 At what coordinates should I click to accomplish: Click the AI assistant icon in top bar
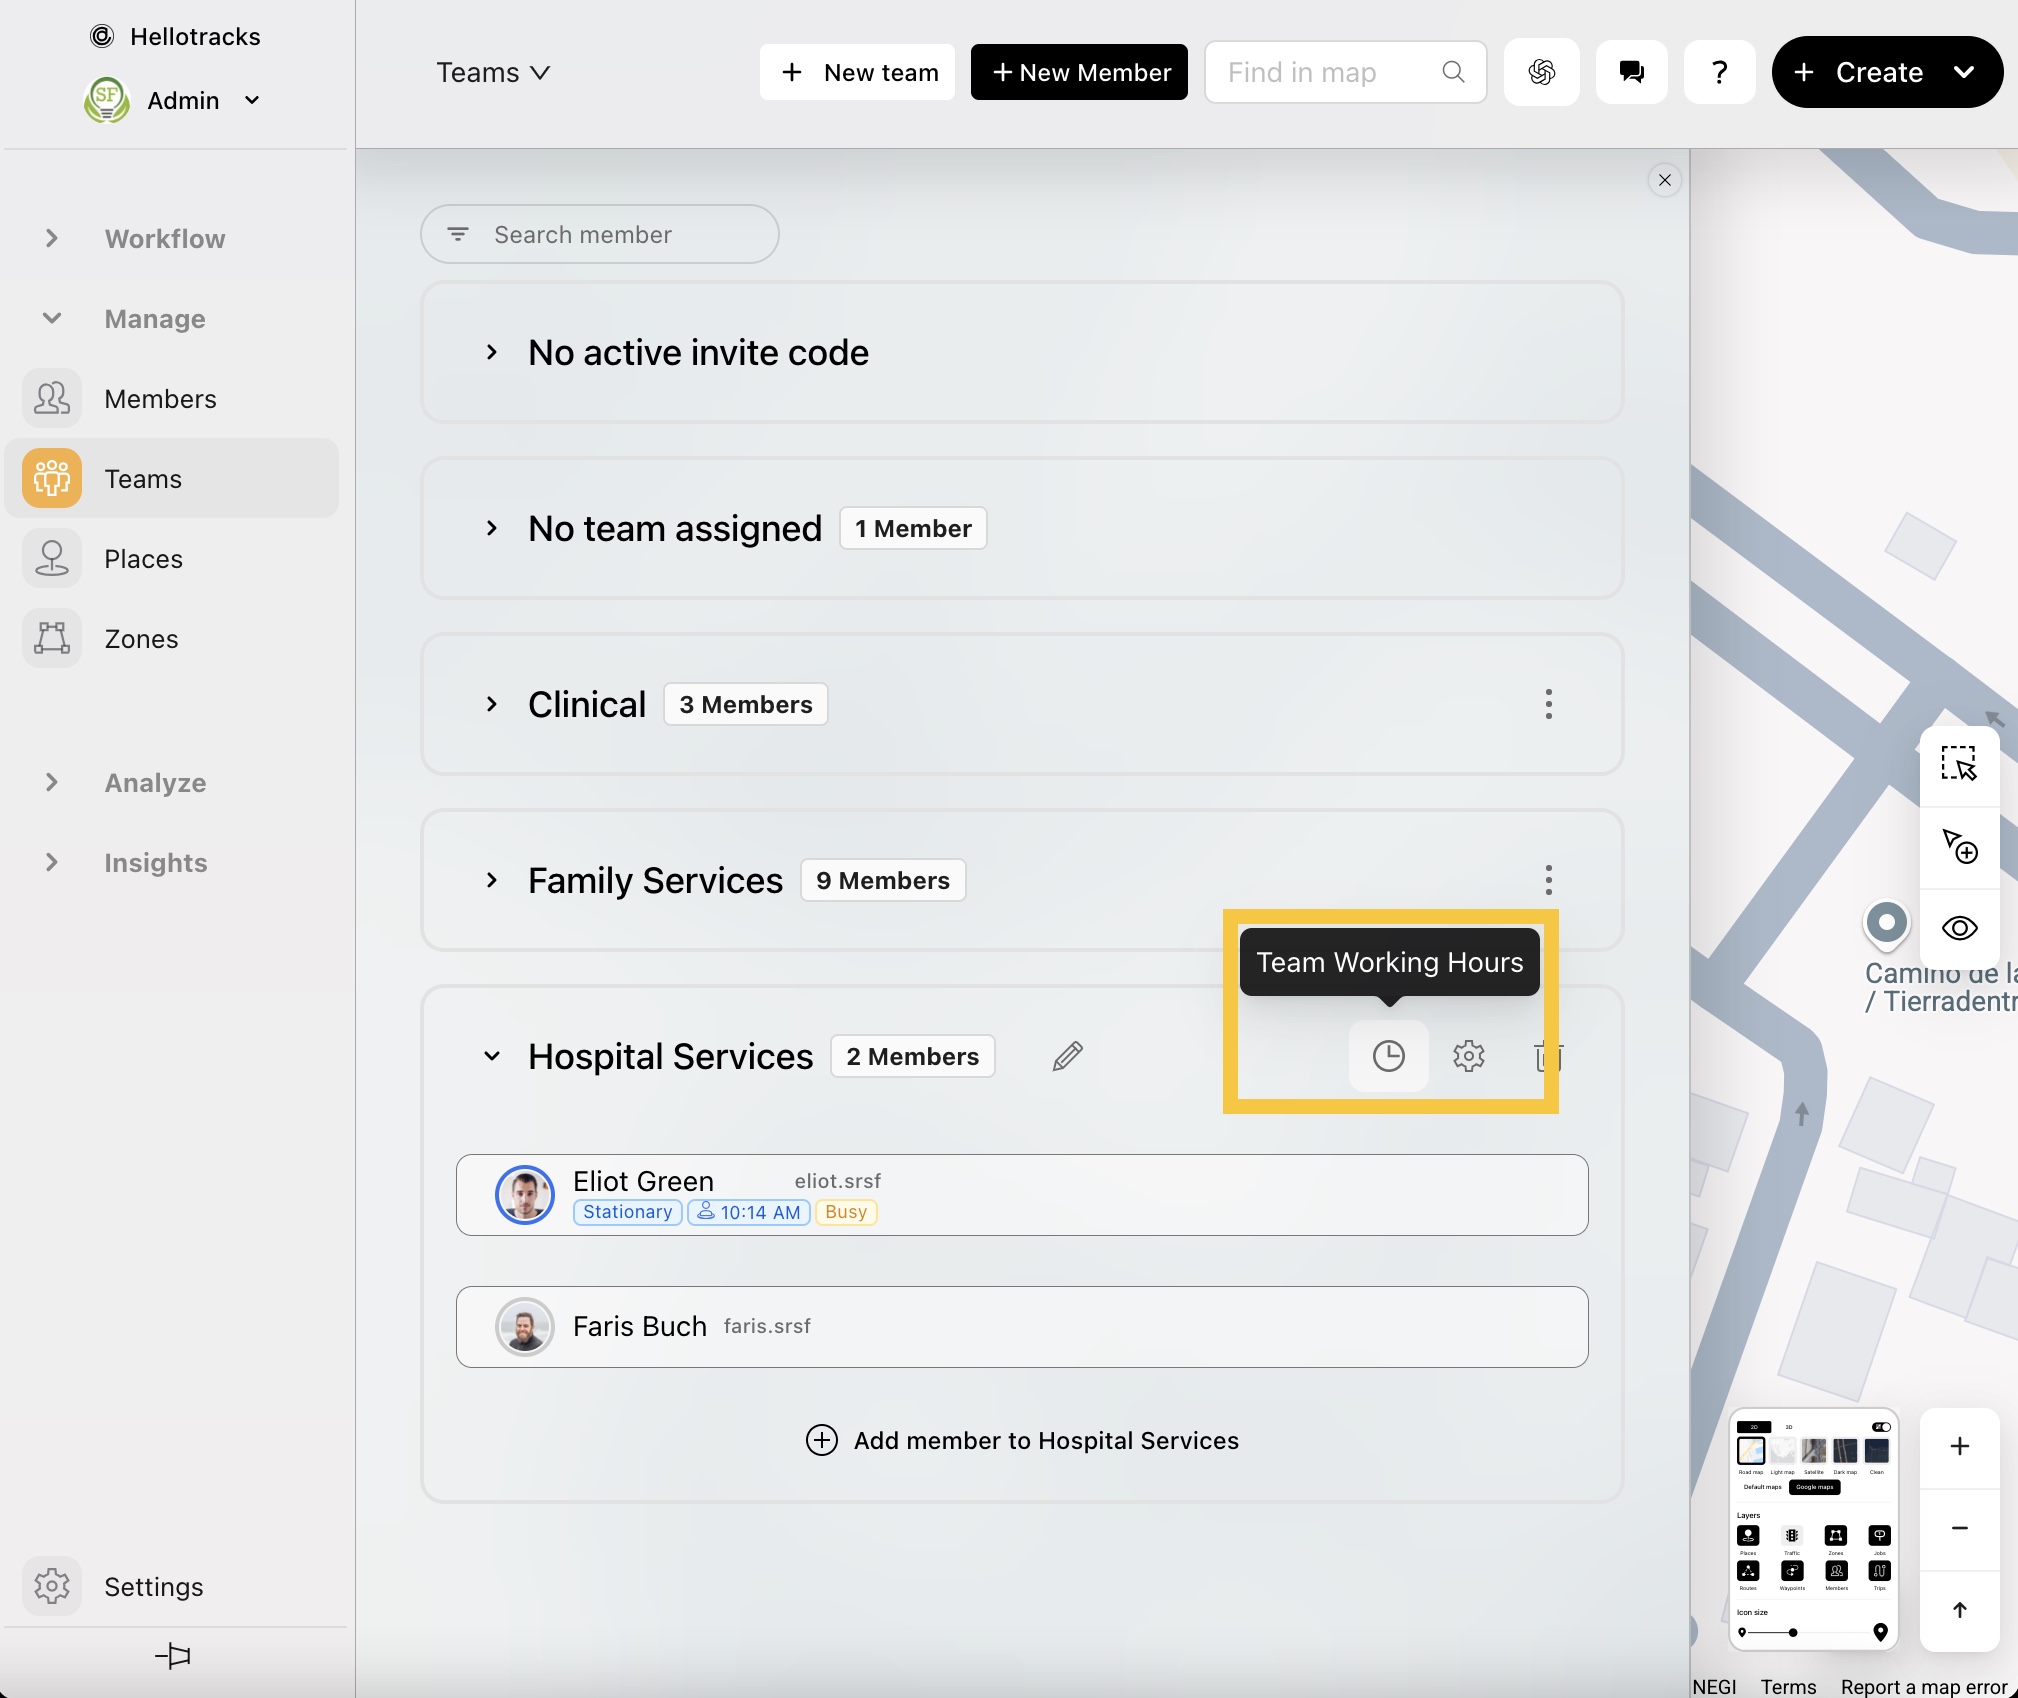tap(1541, 72)
